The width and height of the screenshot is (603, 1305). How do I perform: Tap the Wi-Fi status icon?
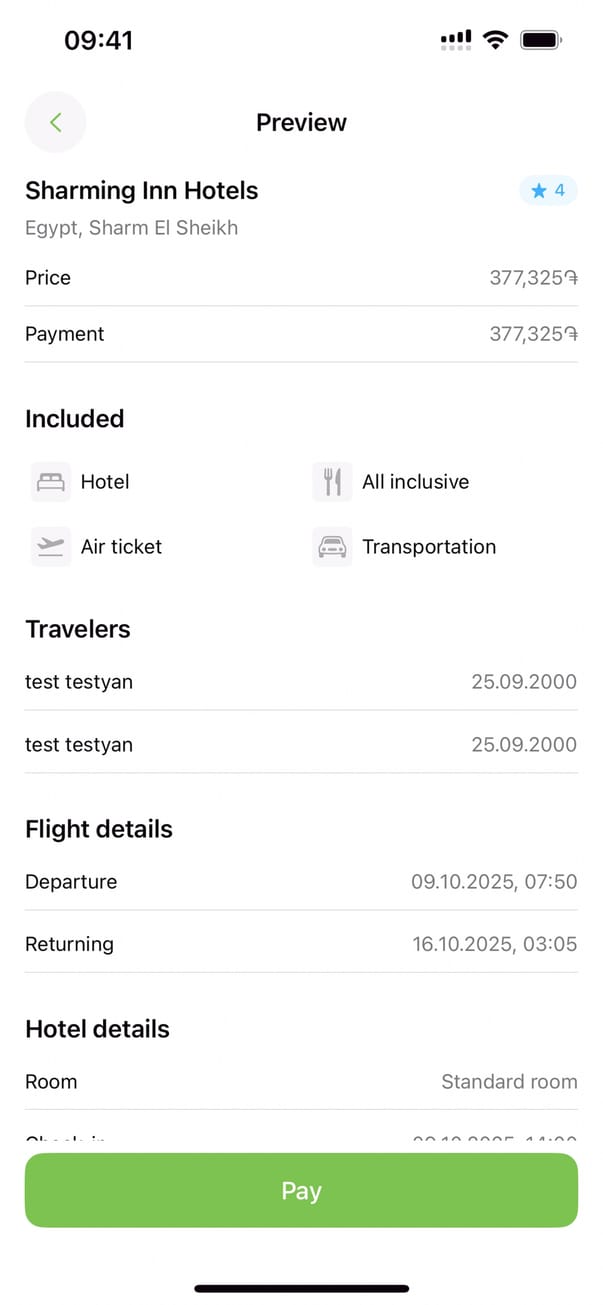[x=494, y=40]
